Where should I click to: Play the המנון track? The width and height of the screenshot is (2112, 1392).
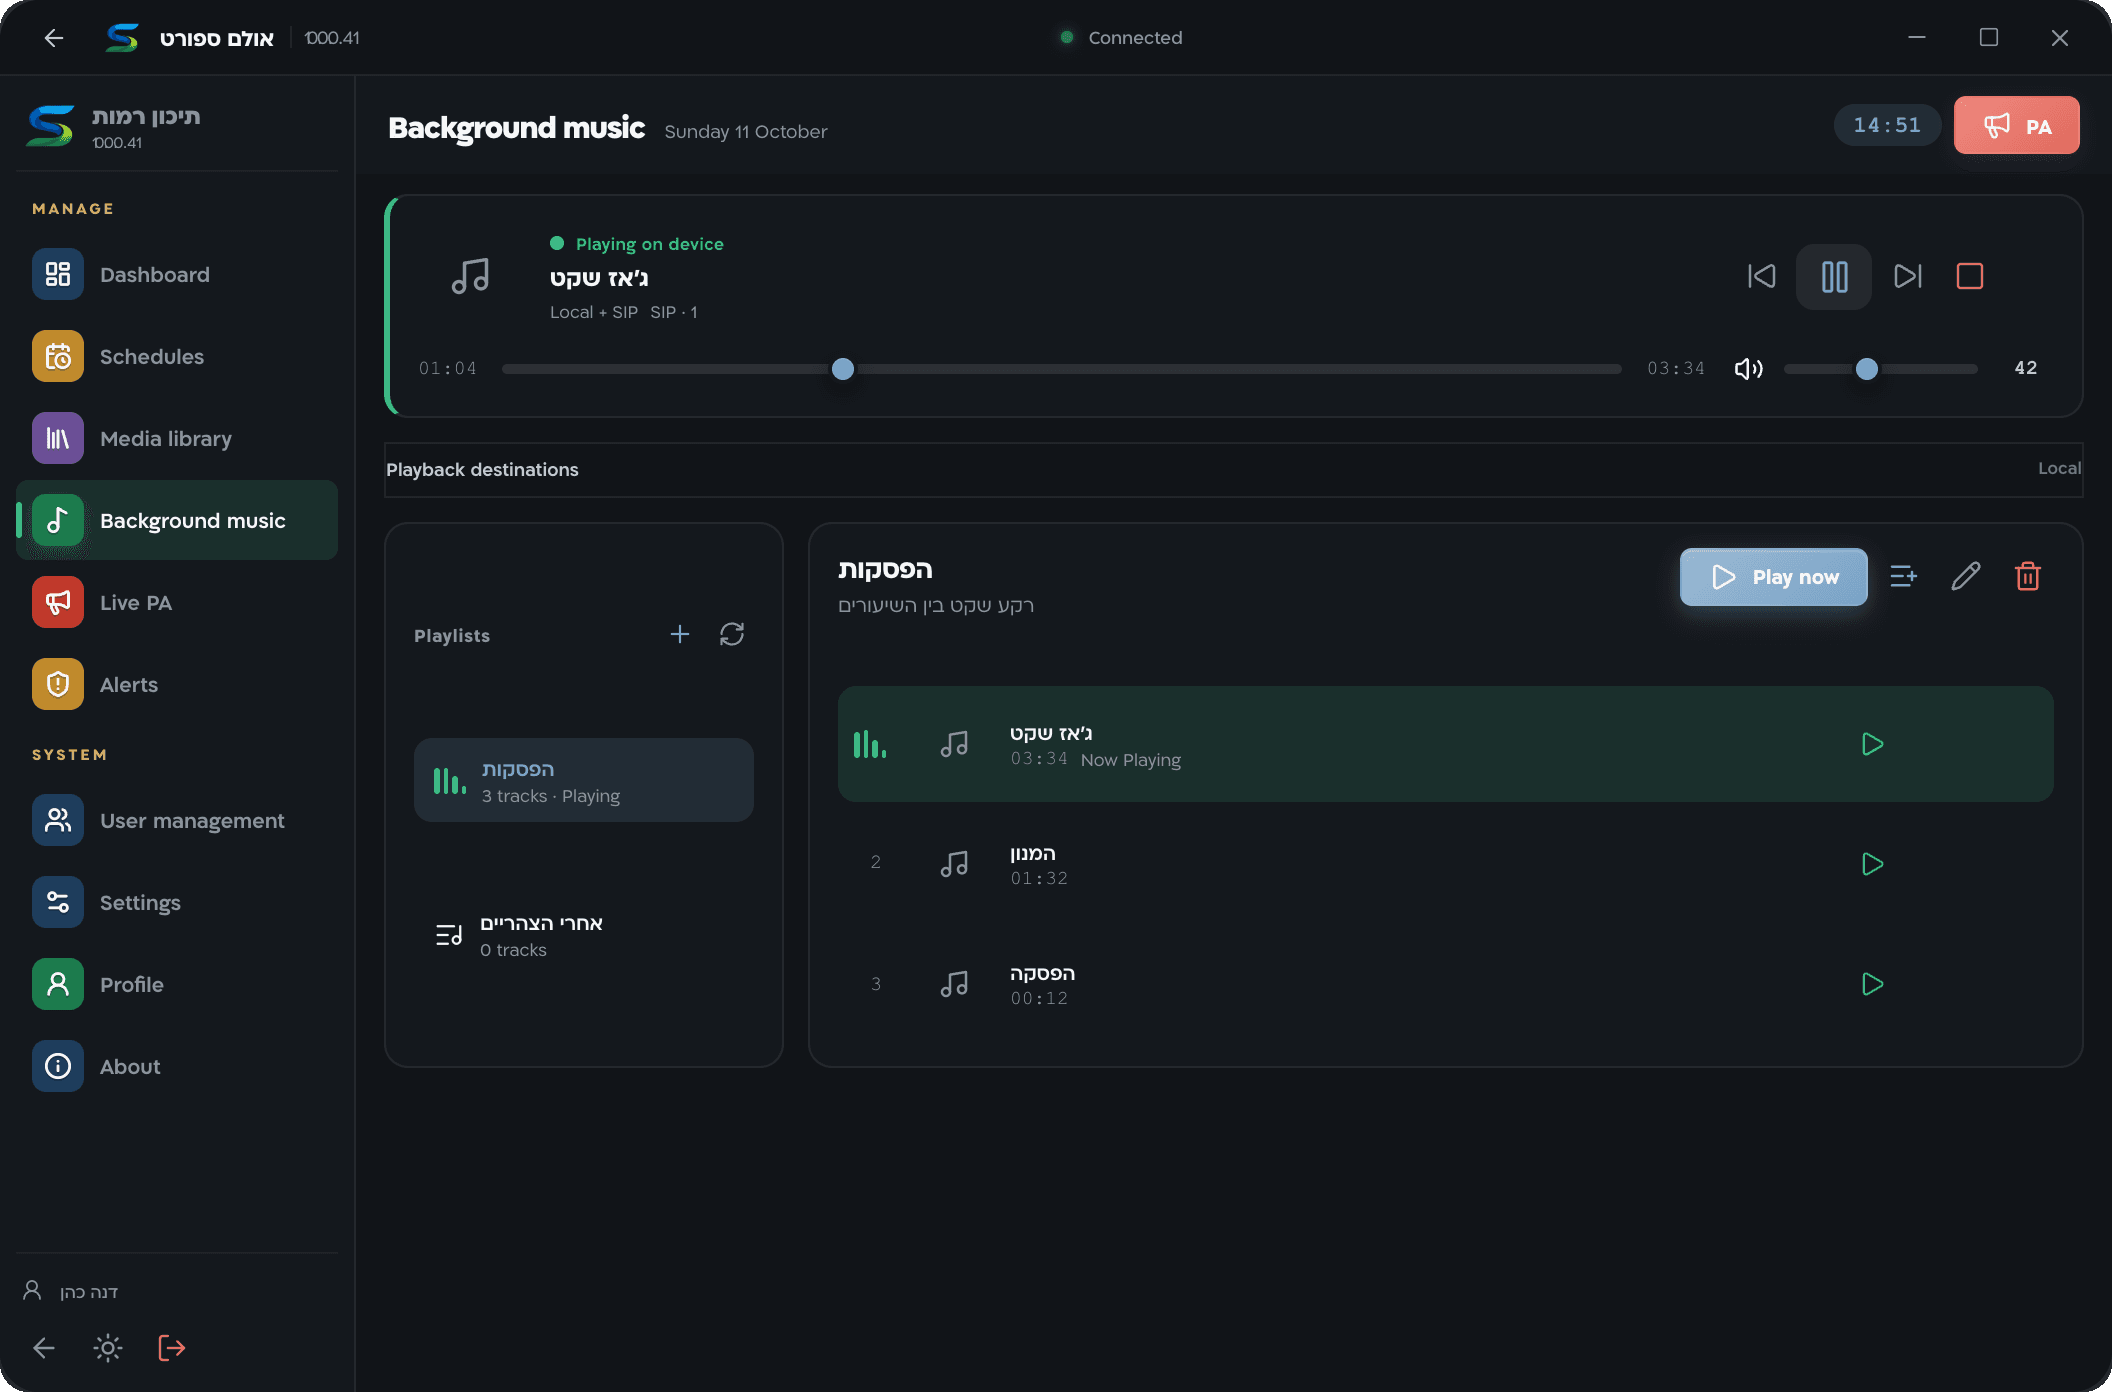point(1873,864)
